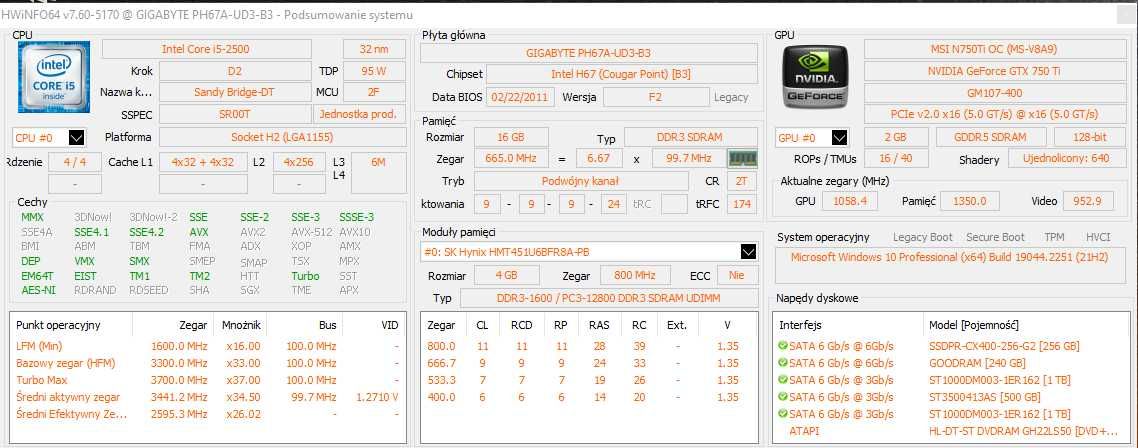Click the tRFC value '174'
The image size is (1138, 448).
[x=742, y=204]
